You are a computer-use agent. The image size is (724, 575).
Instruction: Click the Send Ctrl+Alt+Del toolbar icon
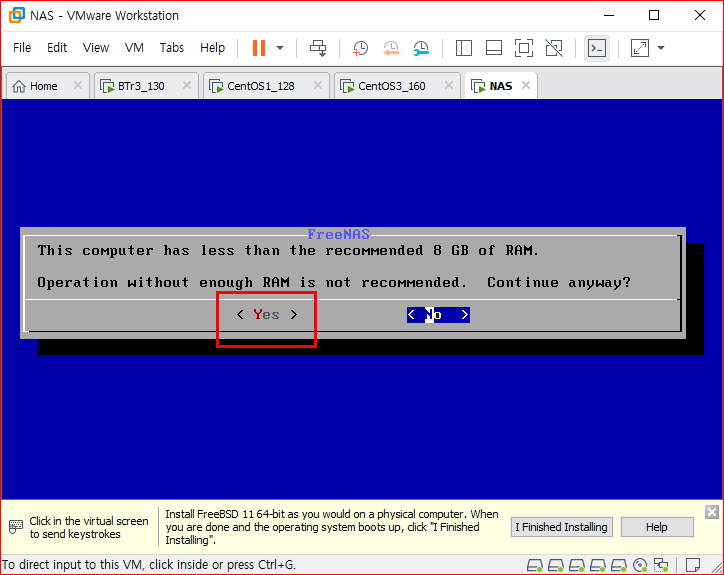pyautogui.click(x=318, y=48)
